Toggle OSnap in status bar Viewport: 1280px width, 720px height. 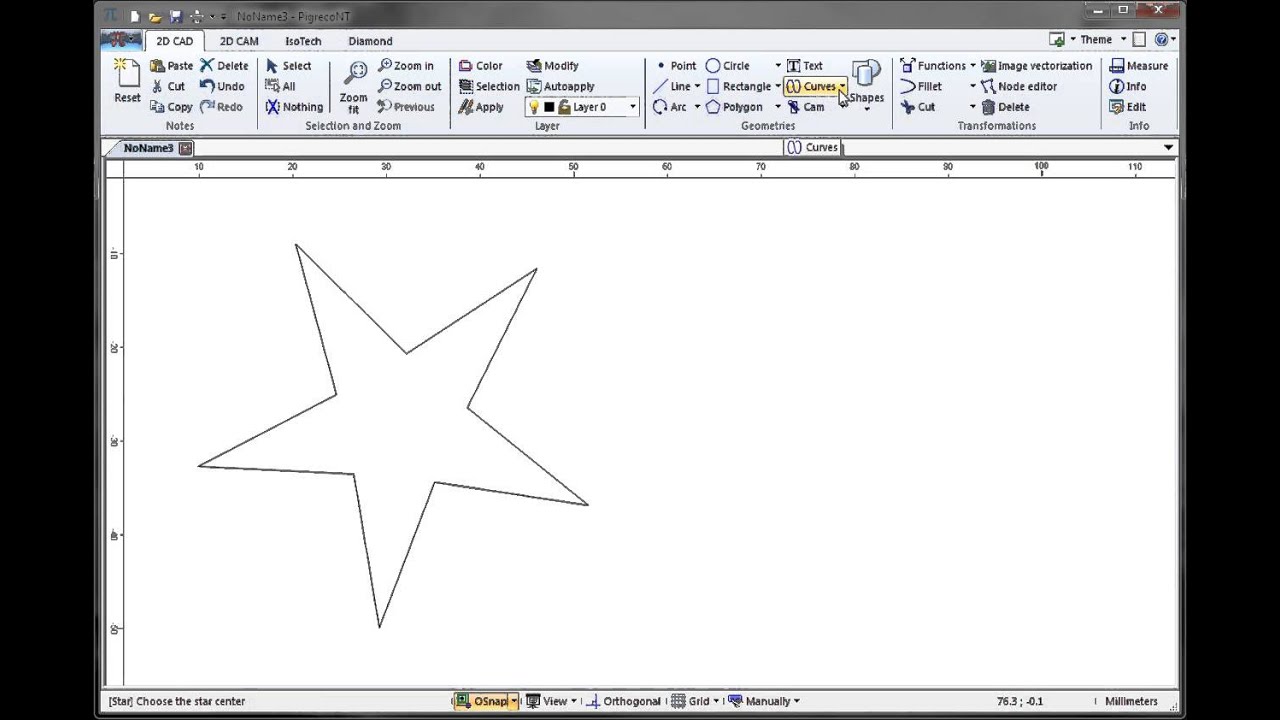[482, 701]
